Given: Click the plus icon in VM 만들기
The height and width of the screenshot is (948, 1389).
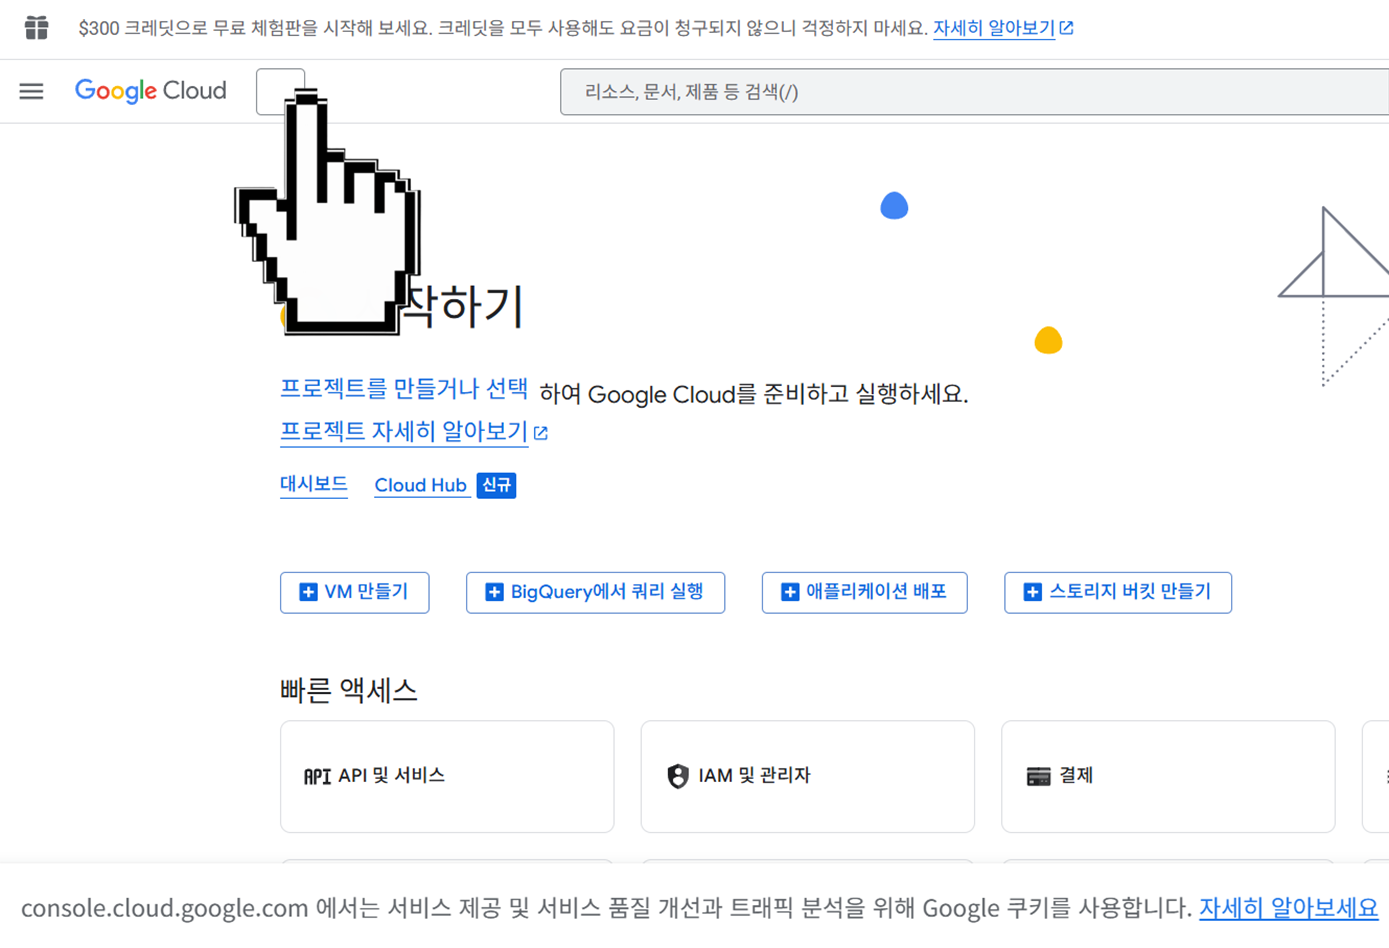Looking at the screenshot, I should coord(308,592).
